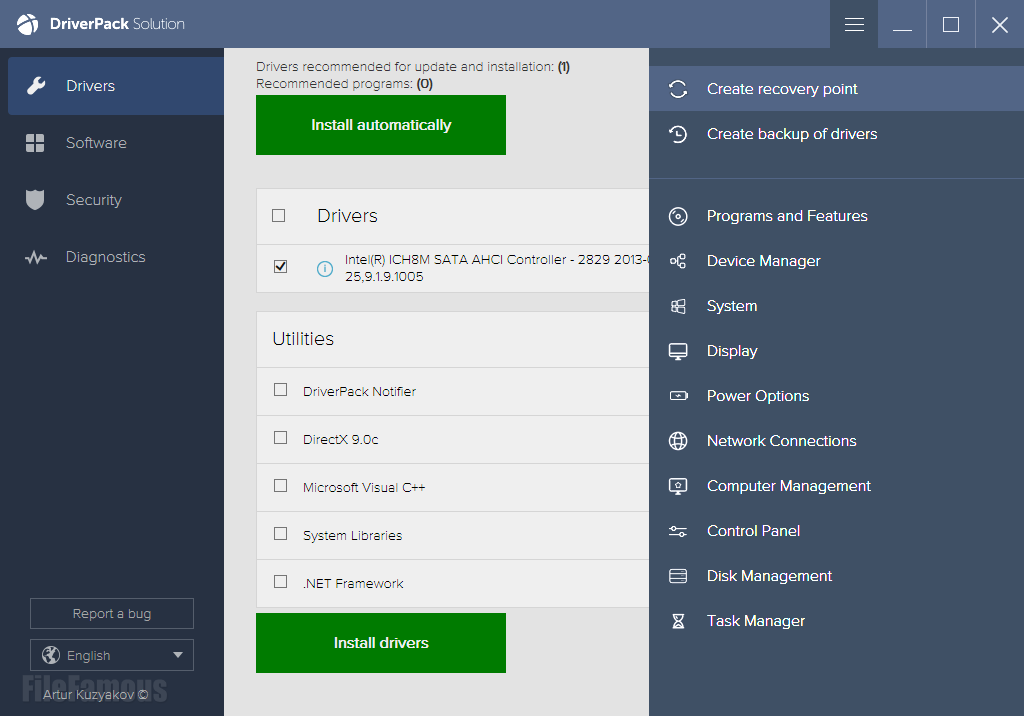Minimize the DriverPack Solution window
The image size is (1024, 716).
tap(902, 24)
